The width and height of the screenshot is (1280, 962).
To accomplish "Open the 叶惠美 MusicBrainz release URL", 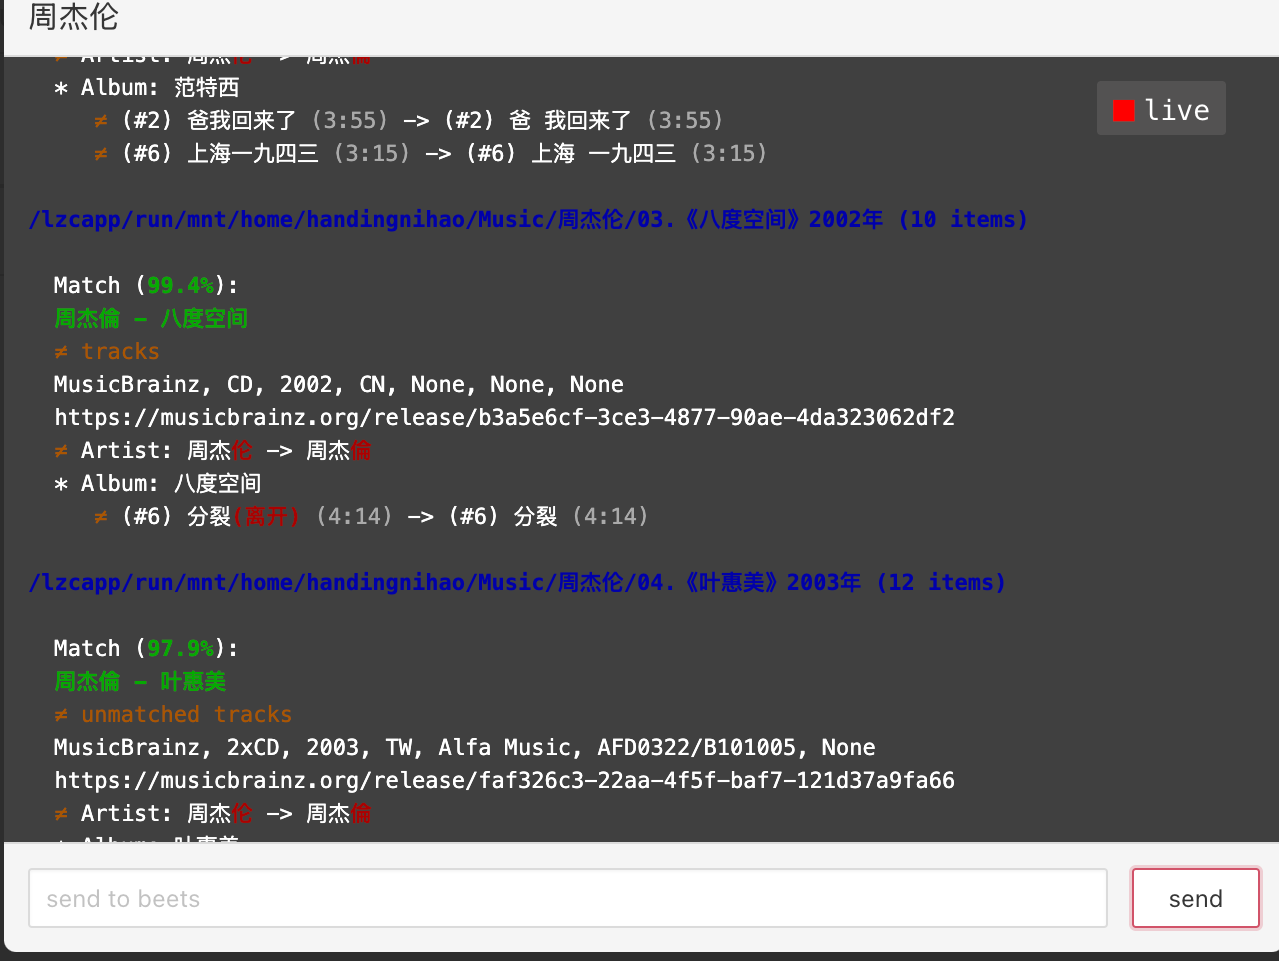I will (504, 780).
